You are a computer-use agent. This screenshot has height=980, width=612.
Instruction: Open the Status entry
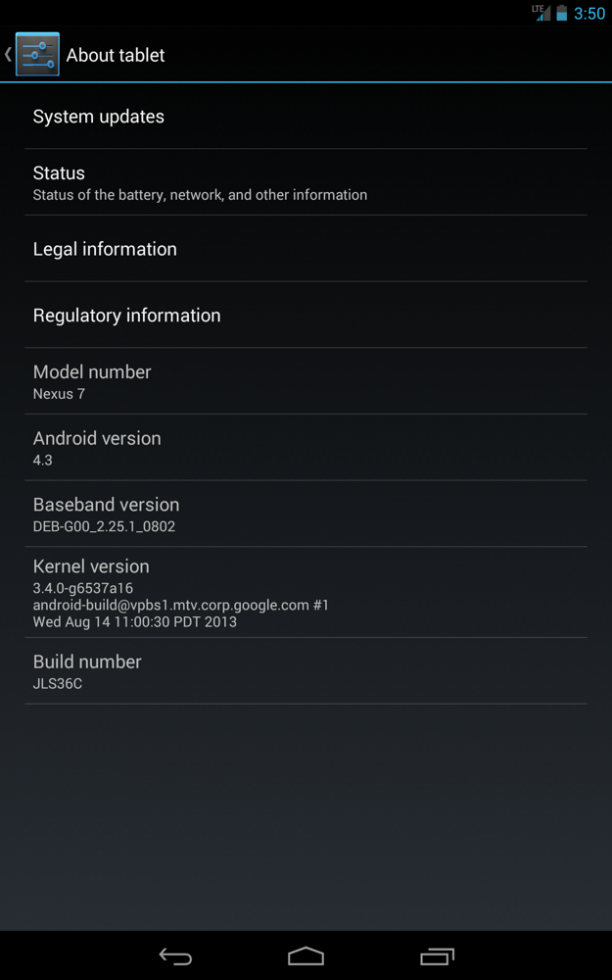[306, 182]
